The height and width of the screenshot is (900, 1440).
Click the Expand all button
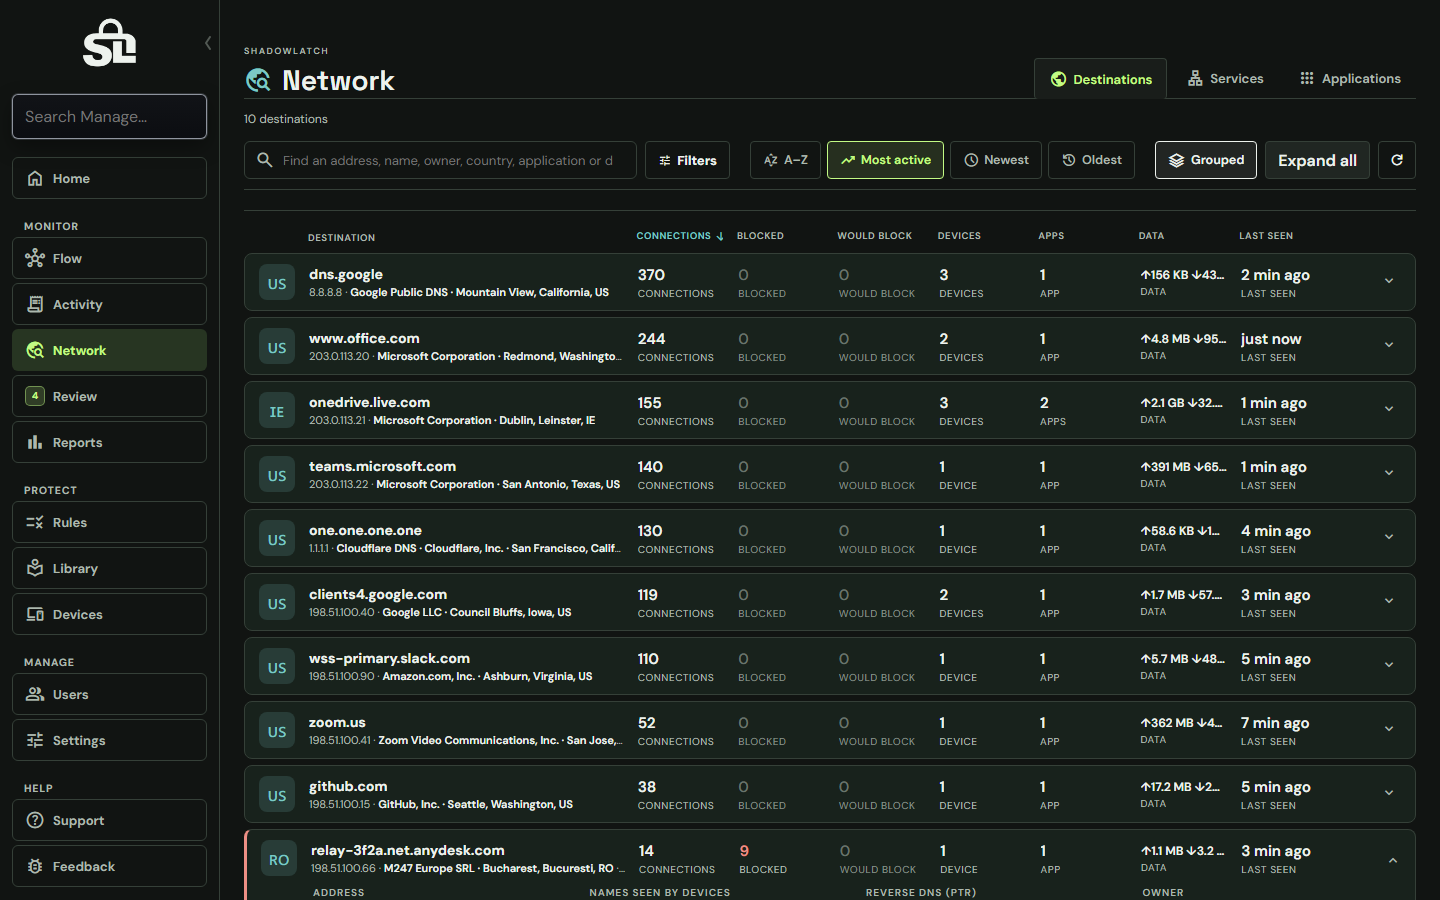(1317, 160)
